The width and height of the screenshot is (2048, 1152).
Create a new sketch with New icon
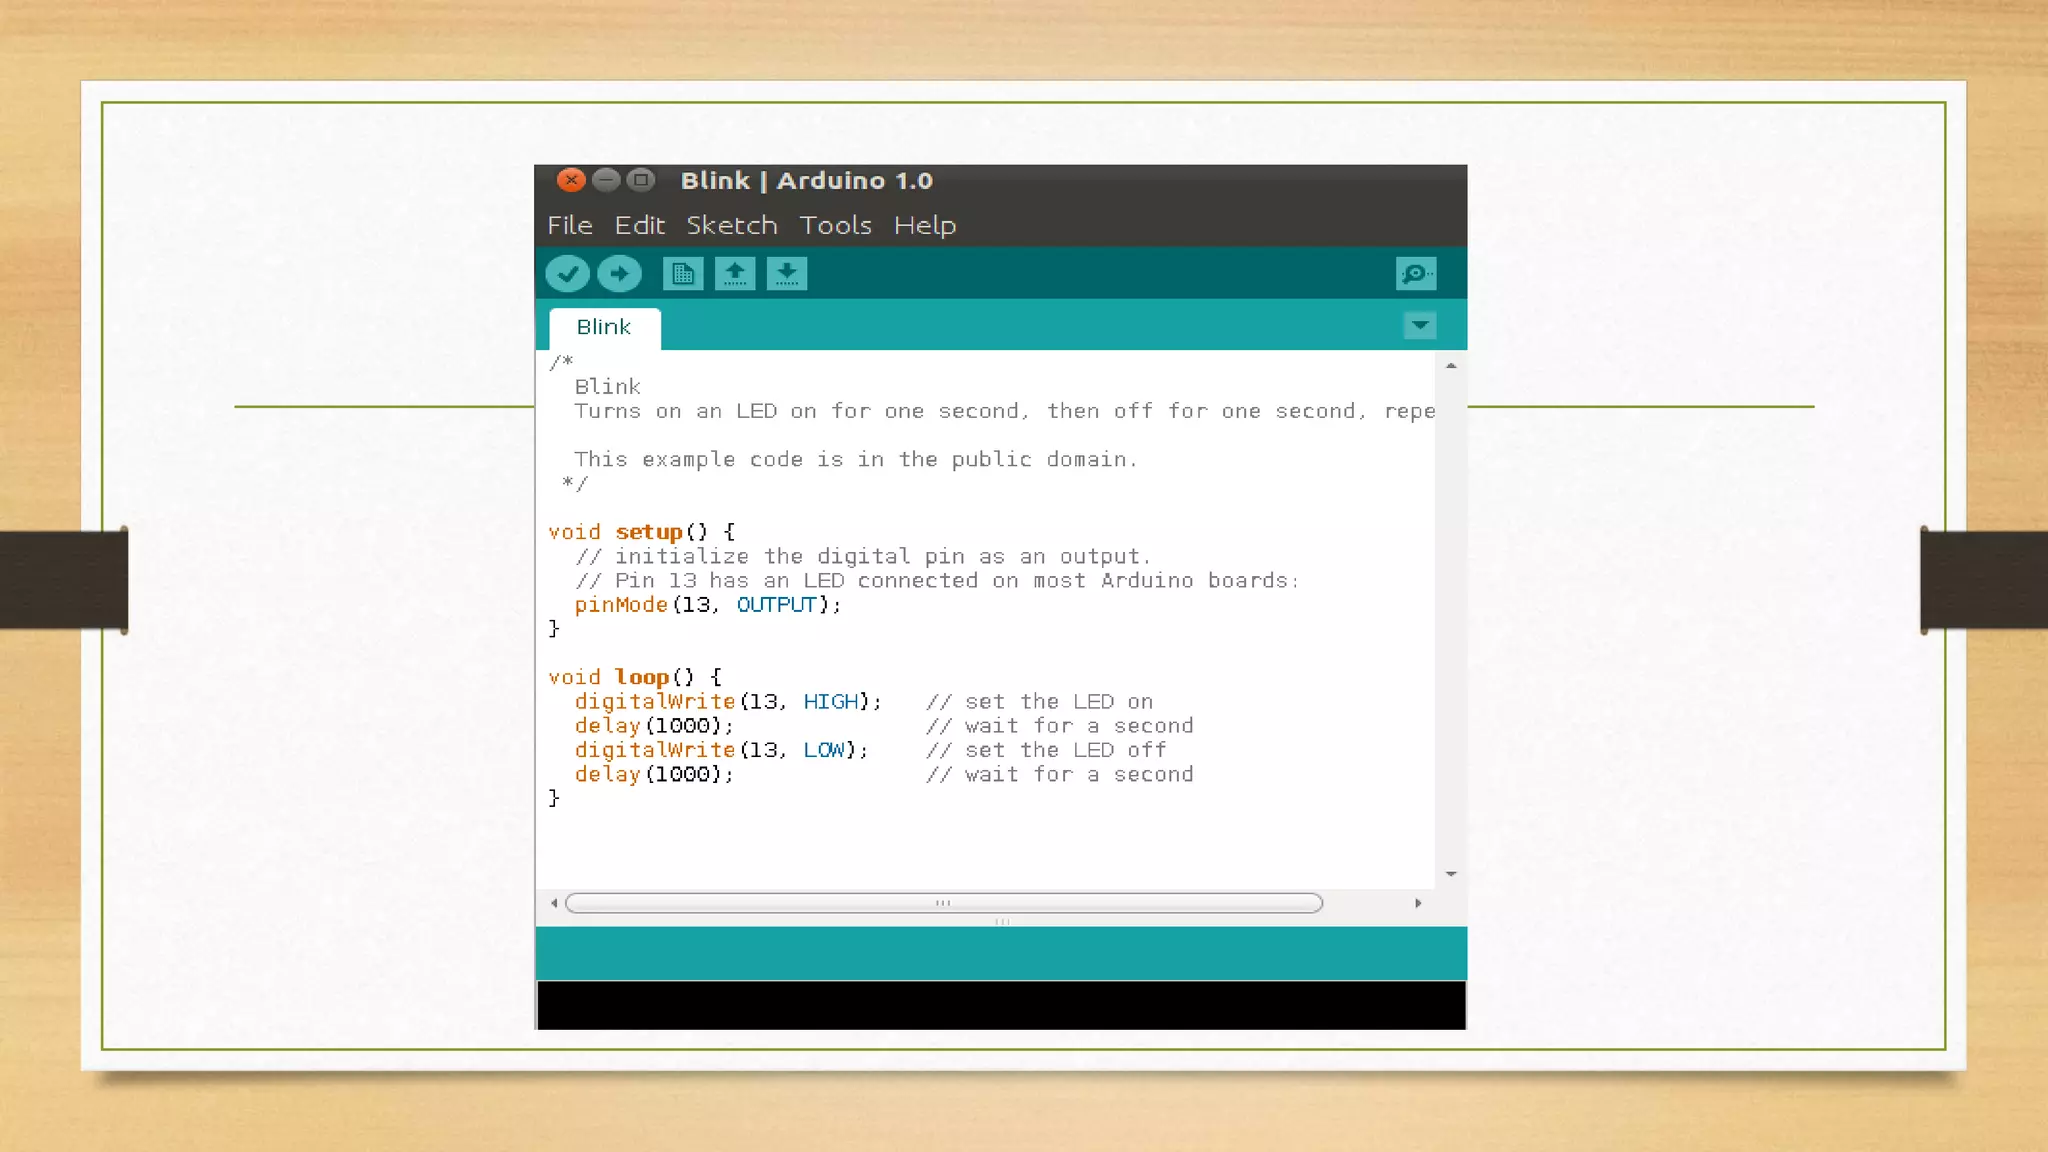tap(683, 273)
